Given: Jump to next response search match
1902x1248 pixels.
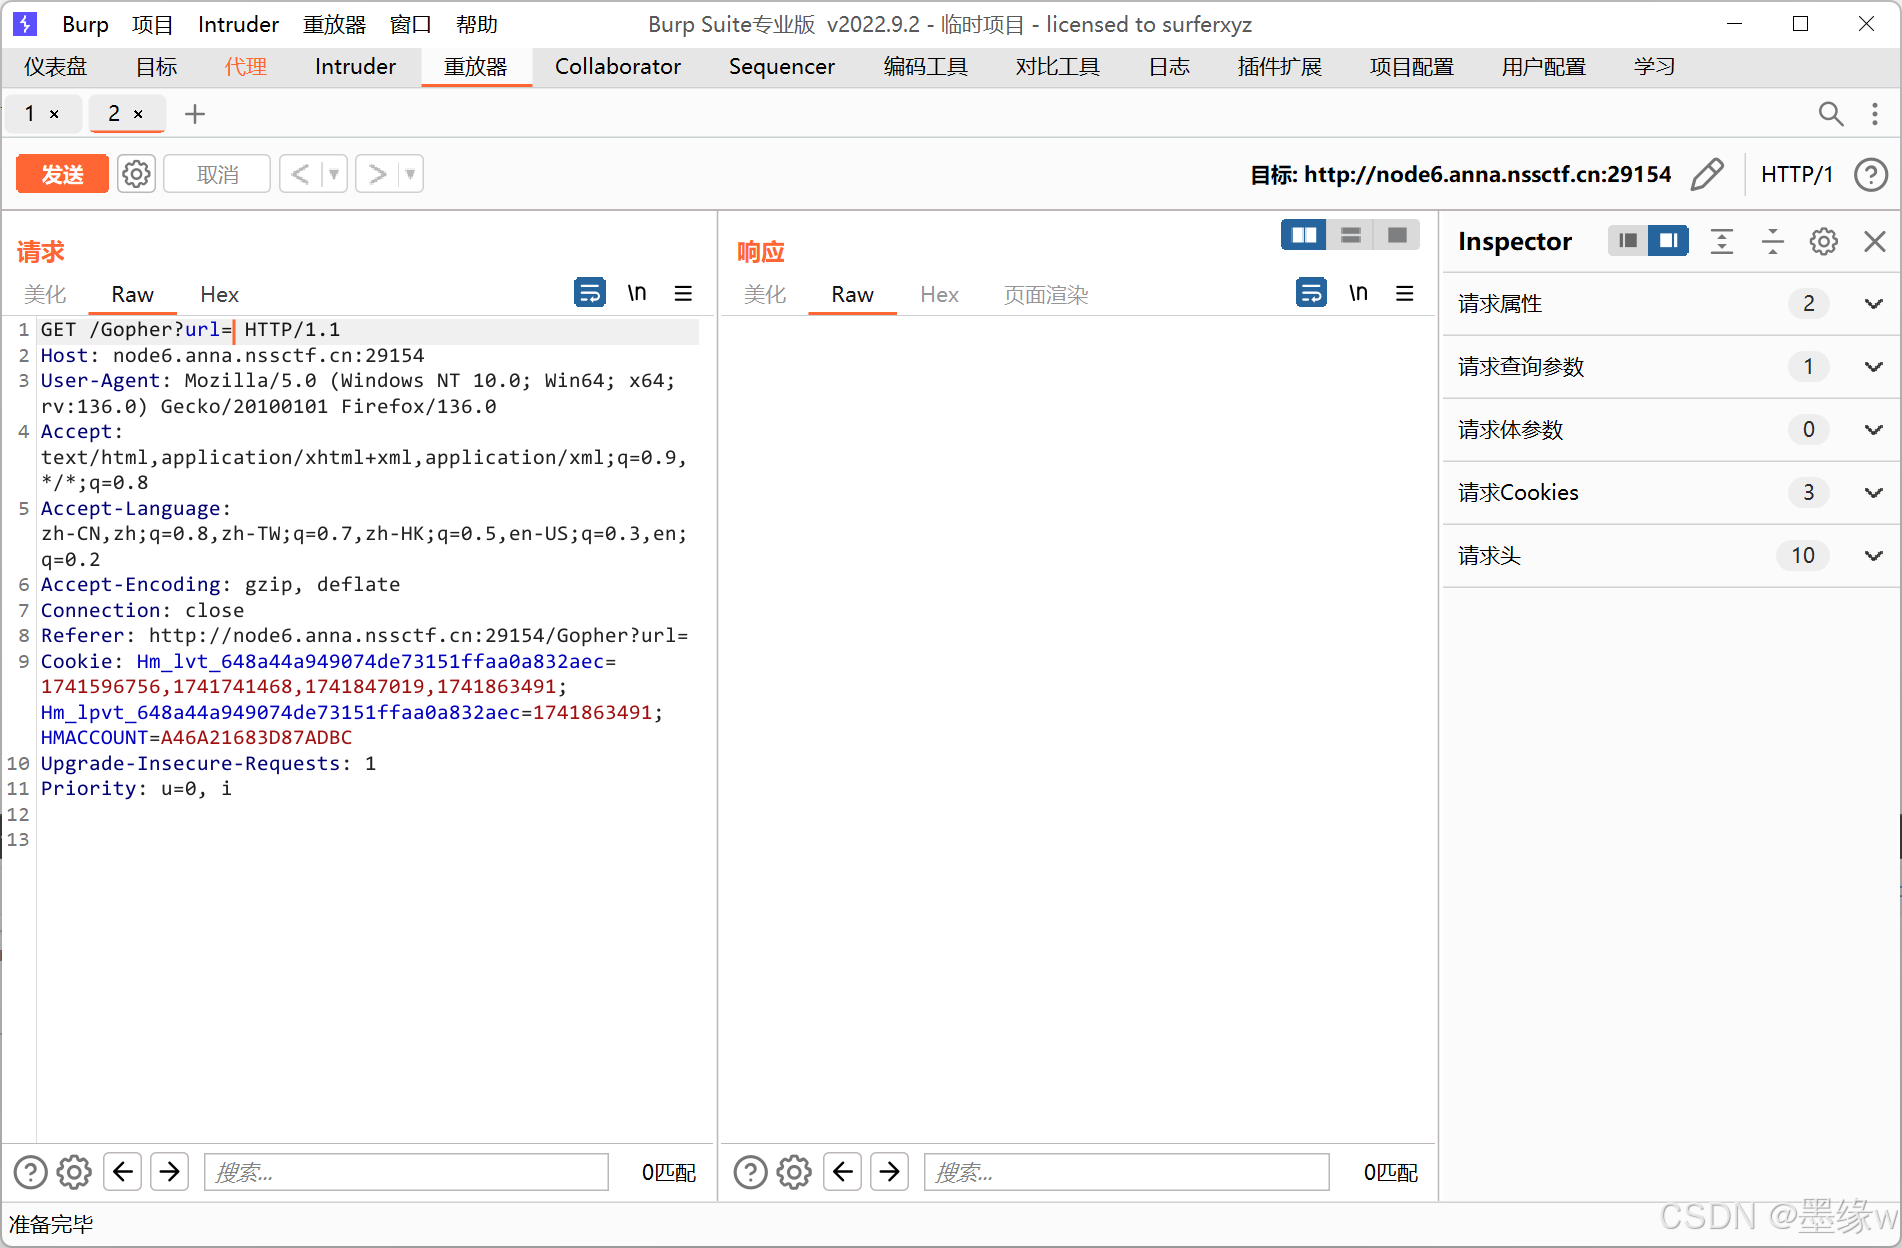Looking at the screenshot, I should point(890,1171).
